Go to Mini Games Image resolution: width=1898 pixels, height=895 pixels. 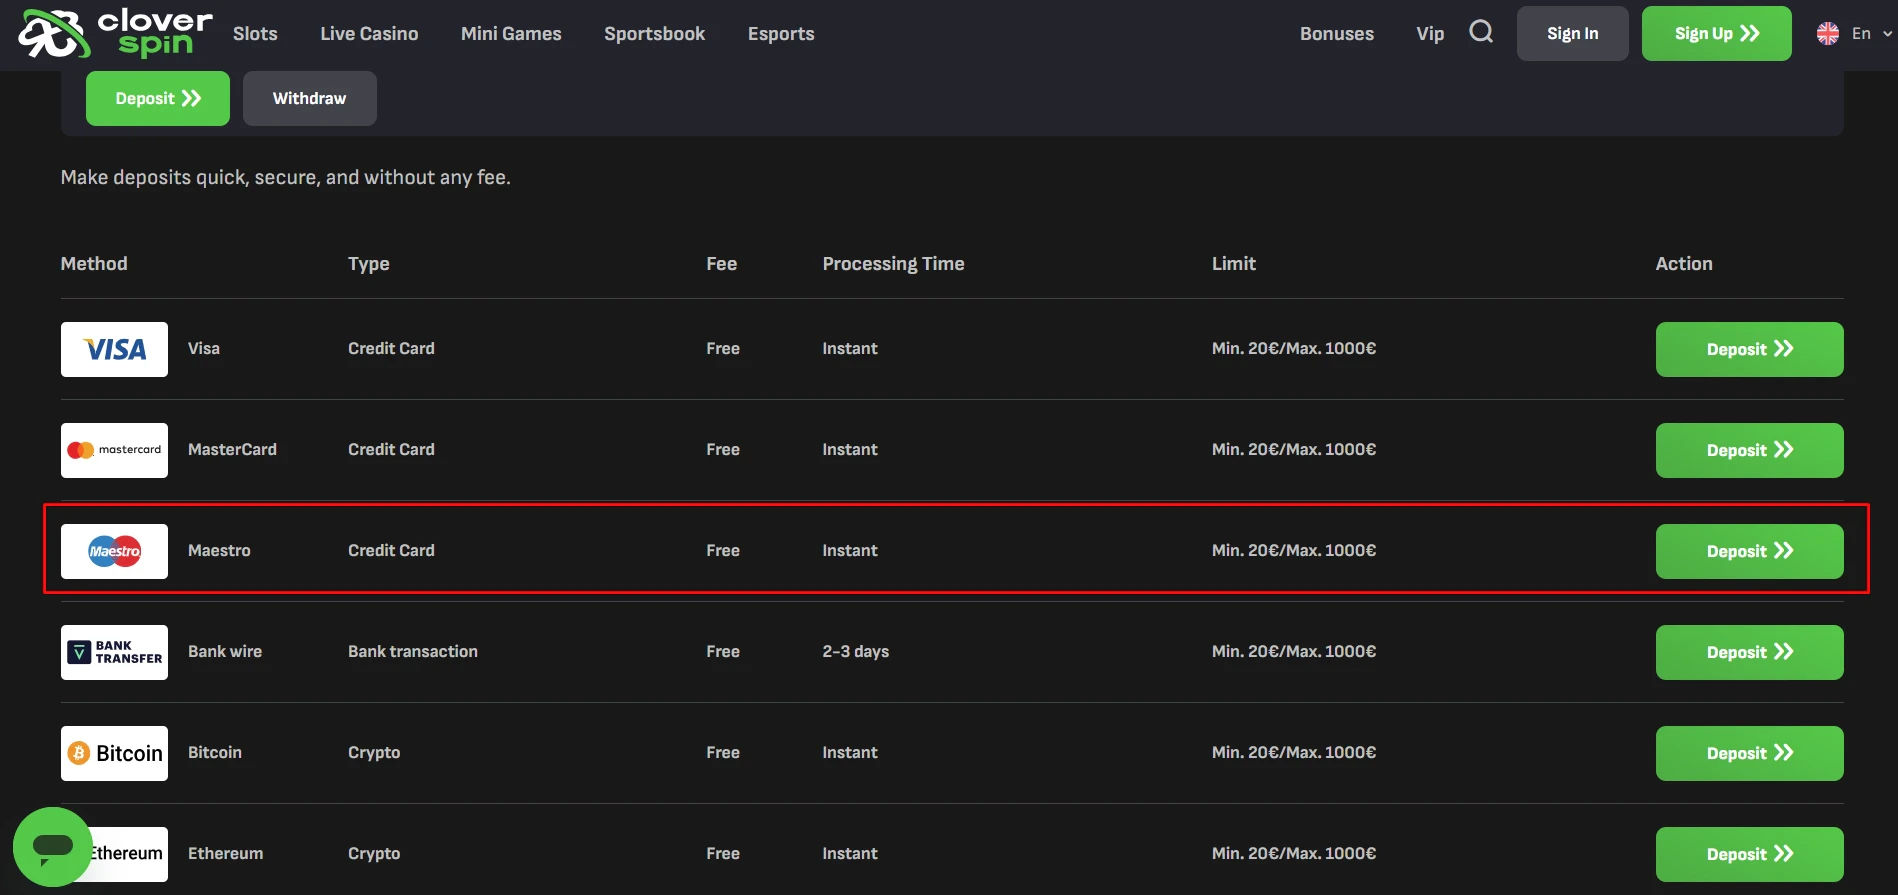[511, 33]
